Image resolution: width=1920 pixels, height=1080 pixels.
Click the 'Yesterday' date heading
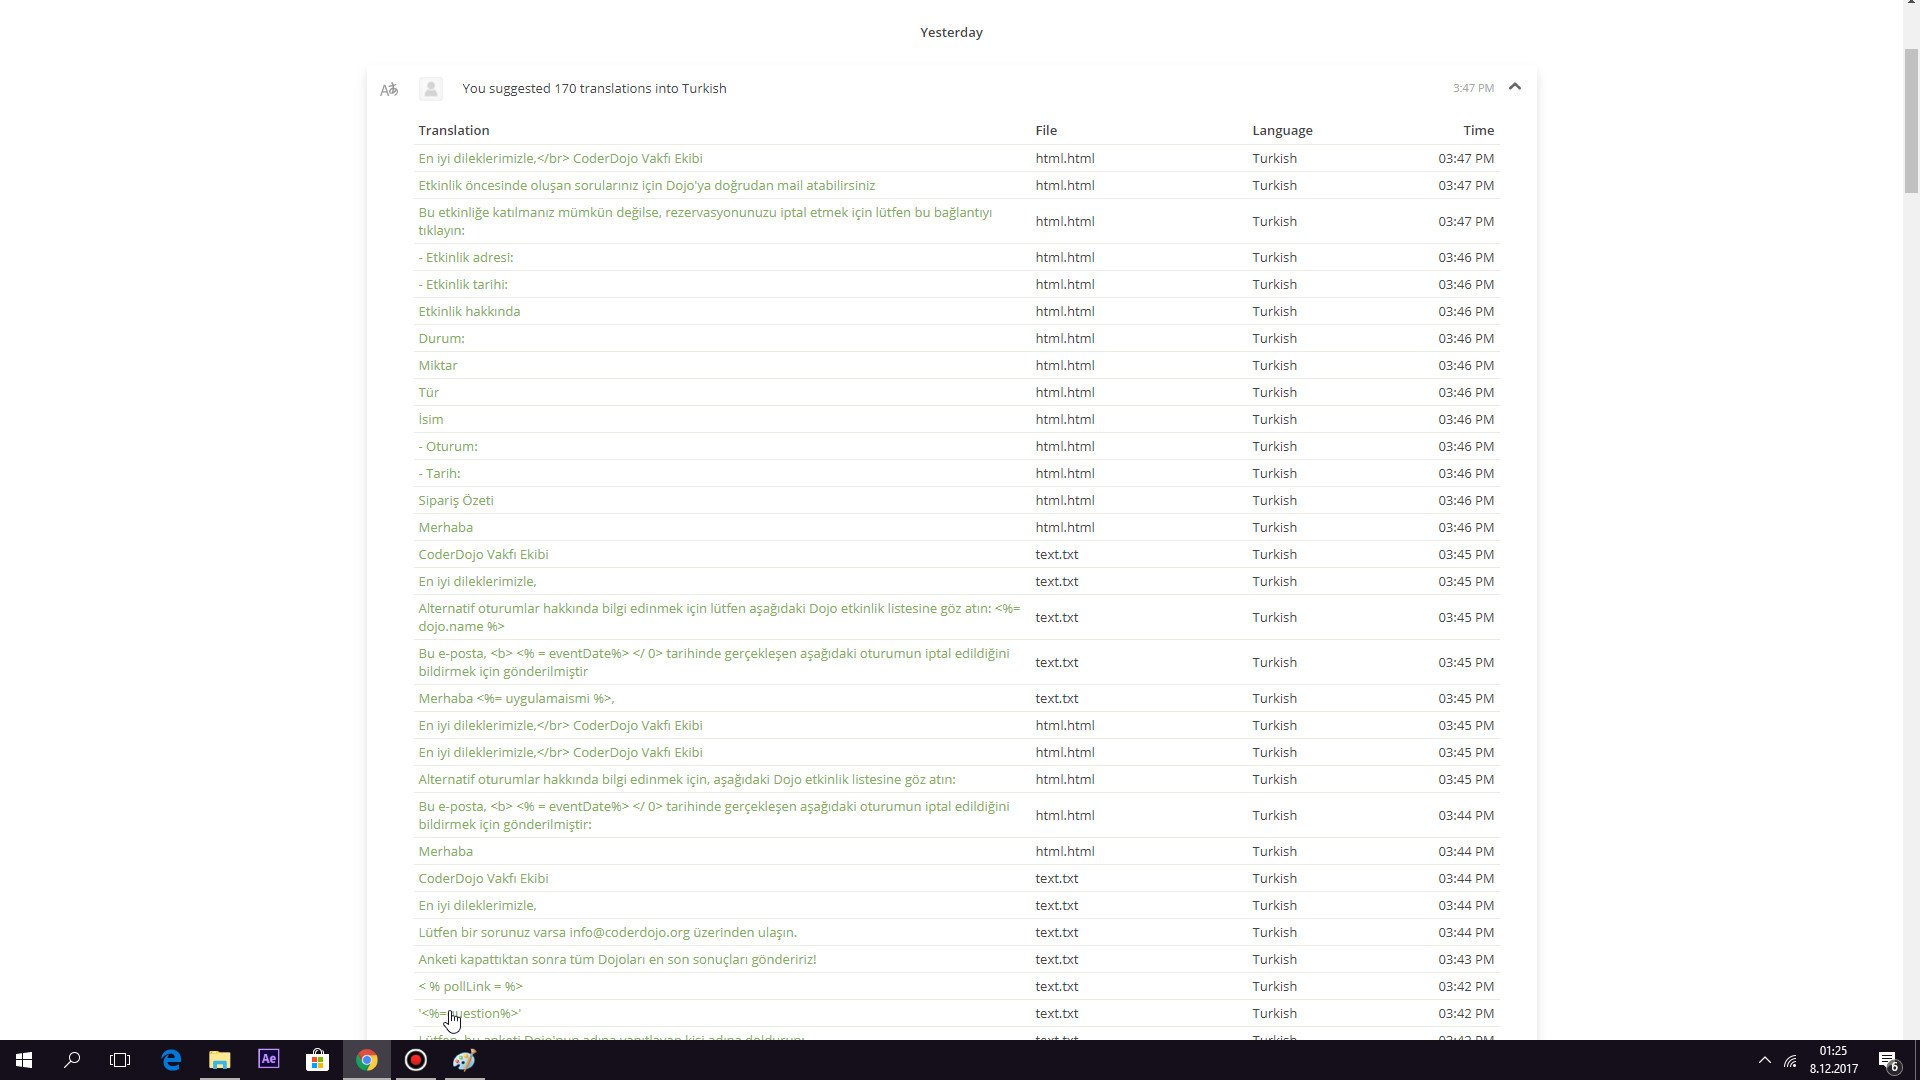click(951, 33)
